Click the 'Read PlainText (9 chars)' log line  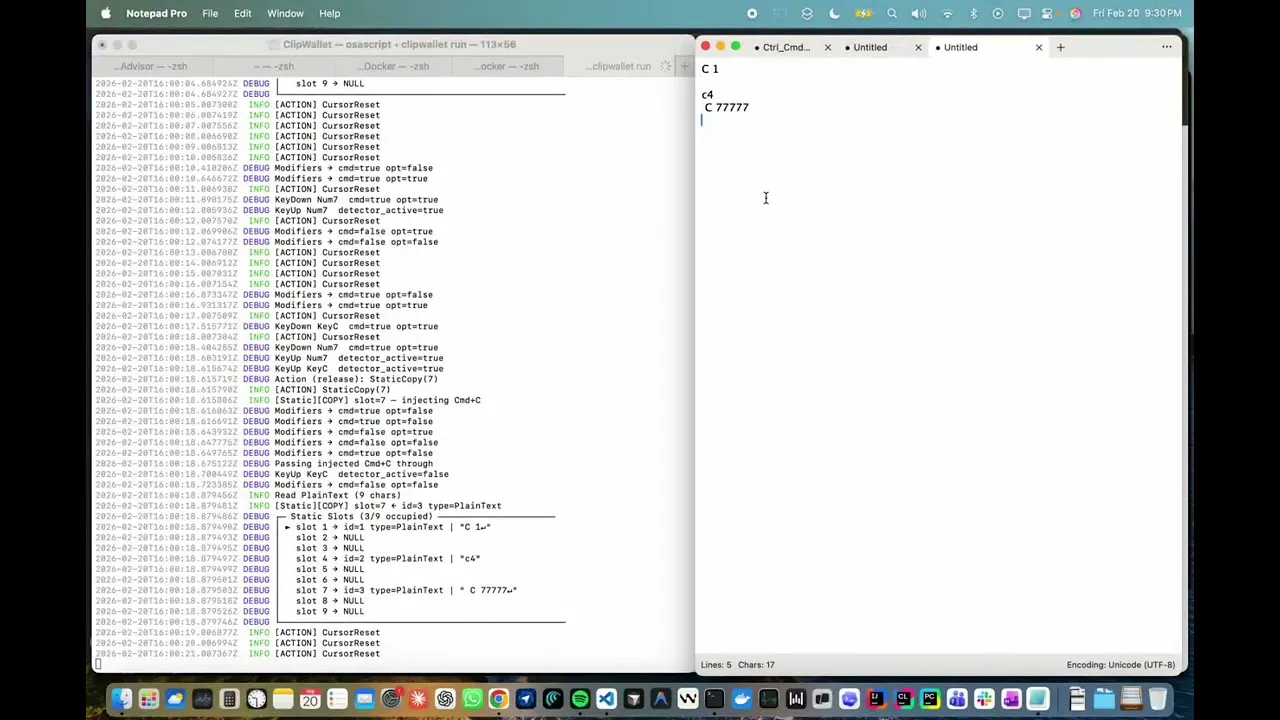[337, 495]
